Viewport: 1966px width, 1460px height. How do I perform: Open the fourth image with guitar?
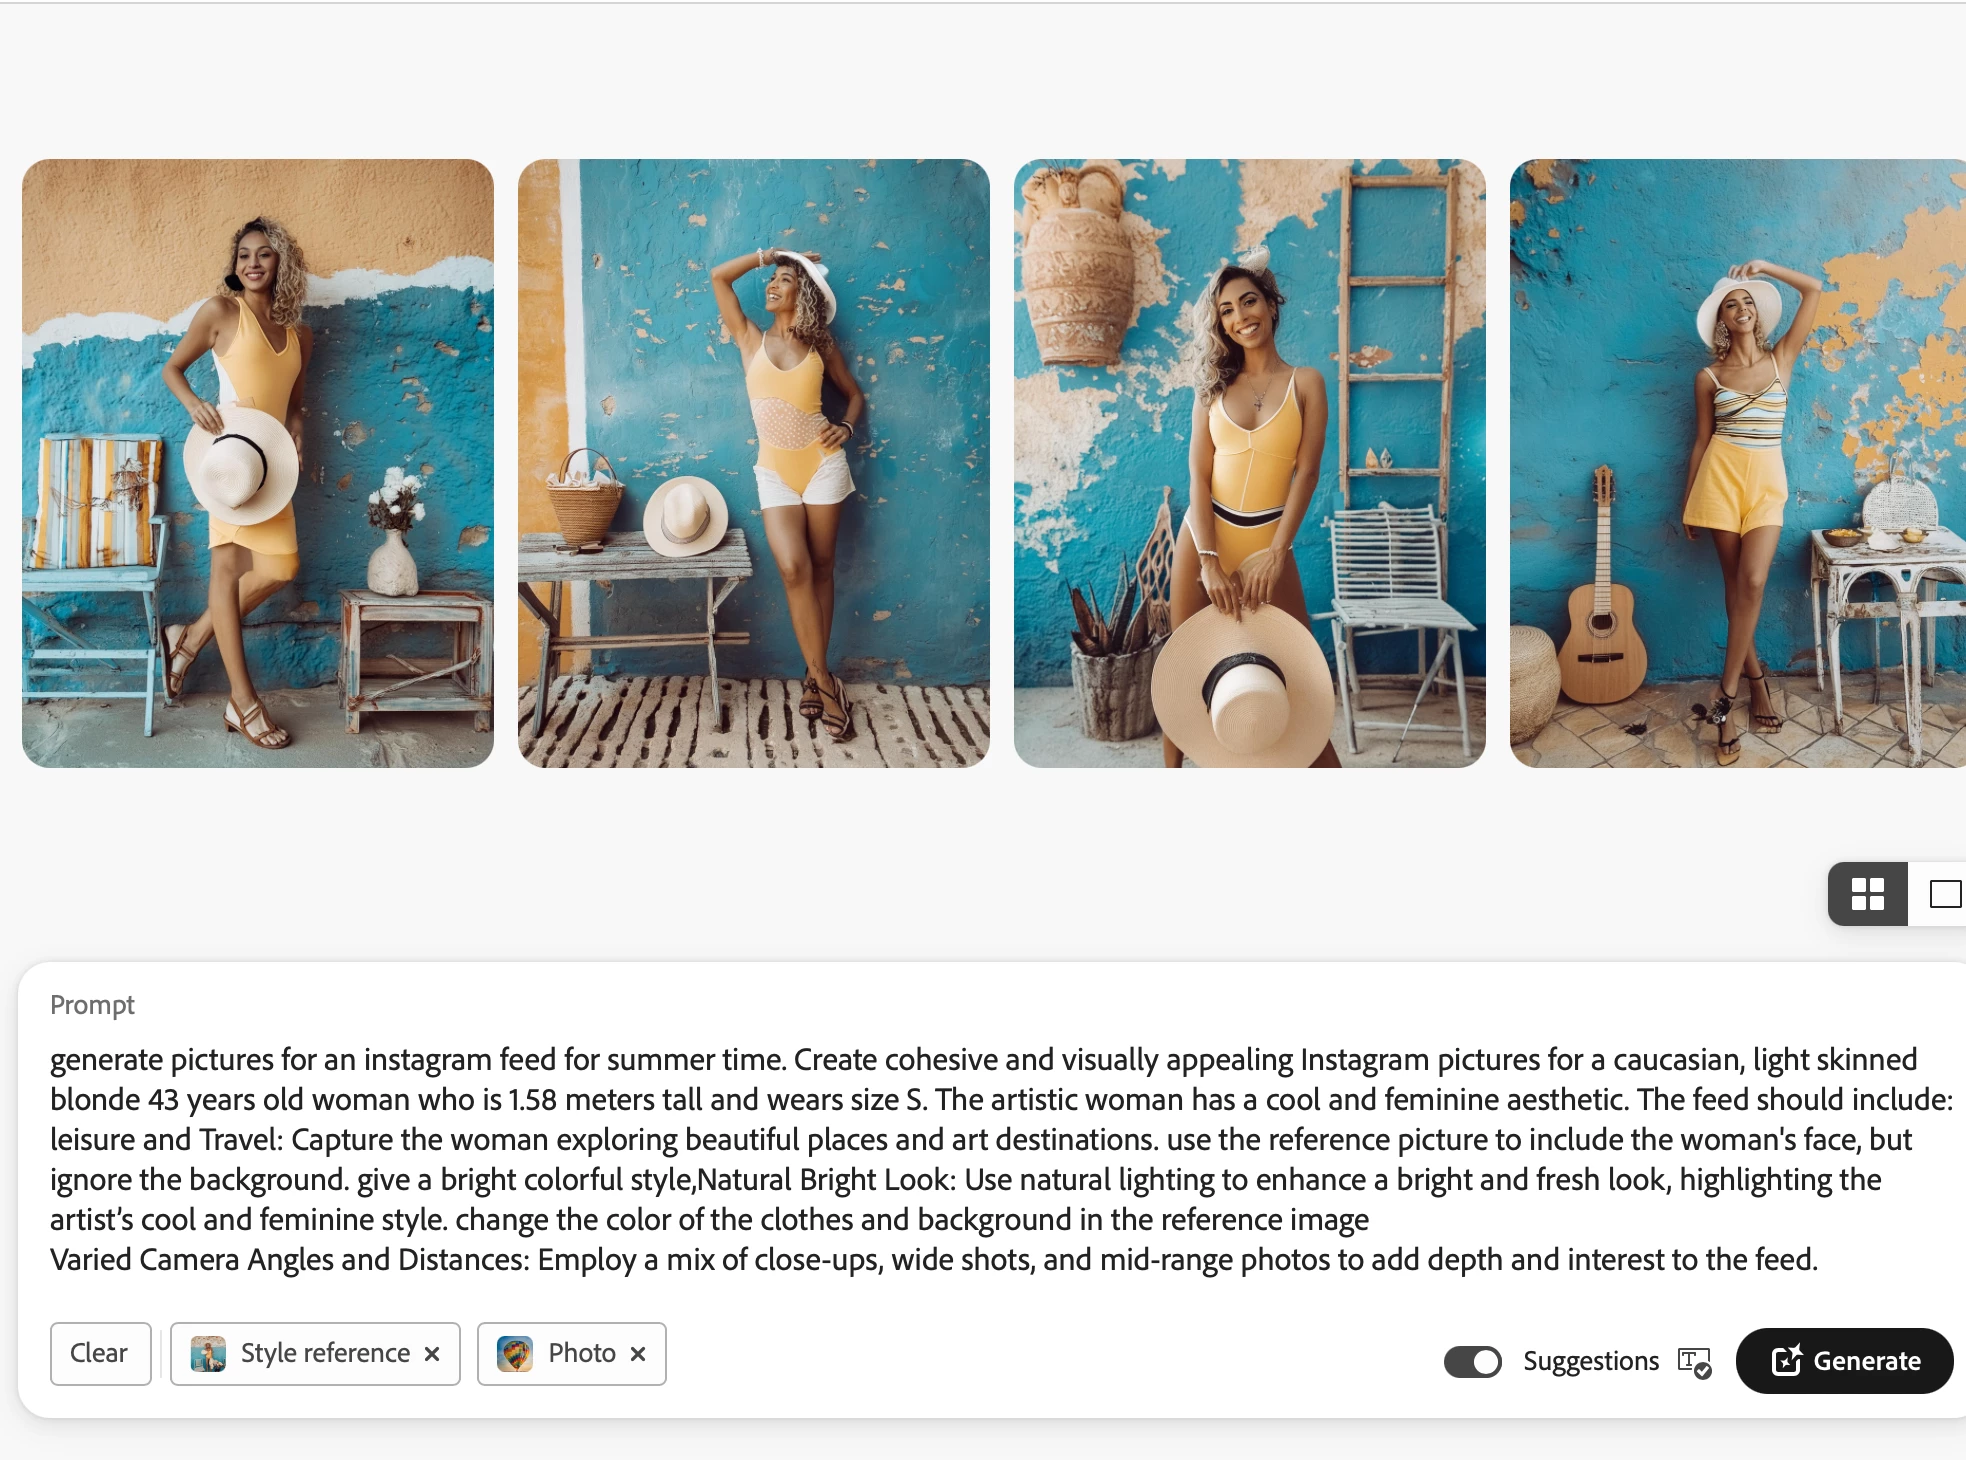(1738, 463)
